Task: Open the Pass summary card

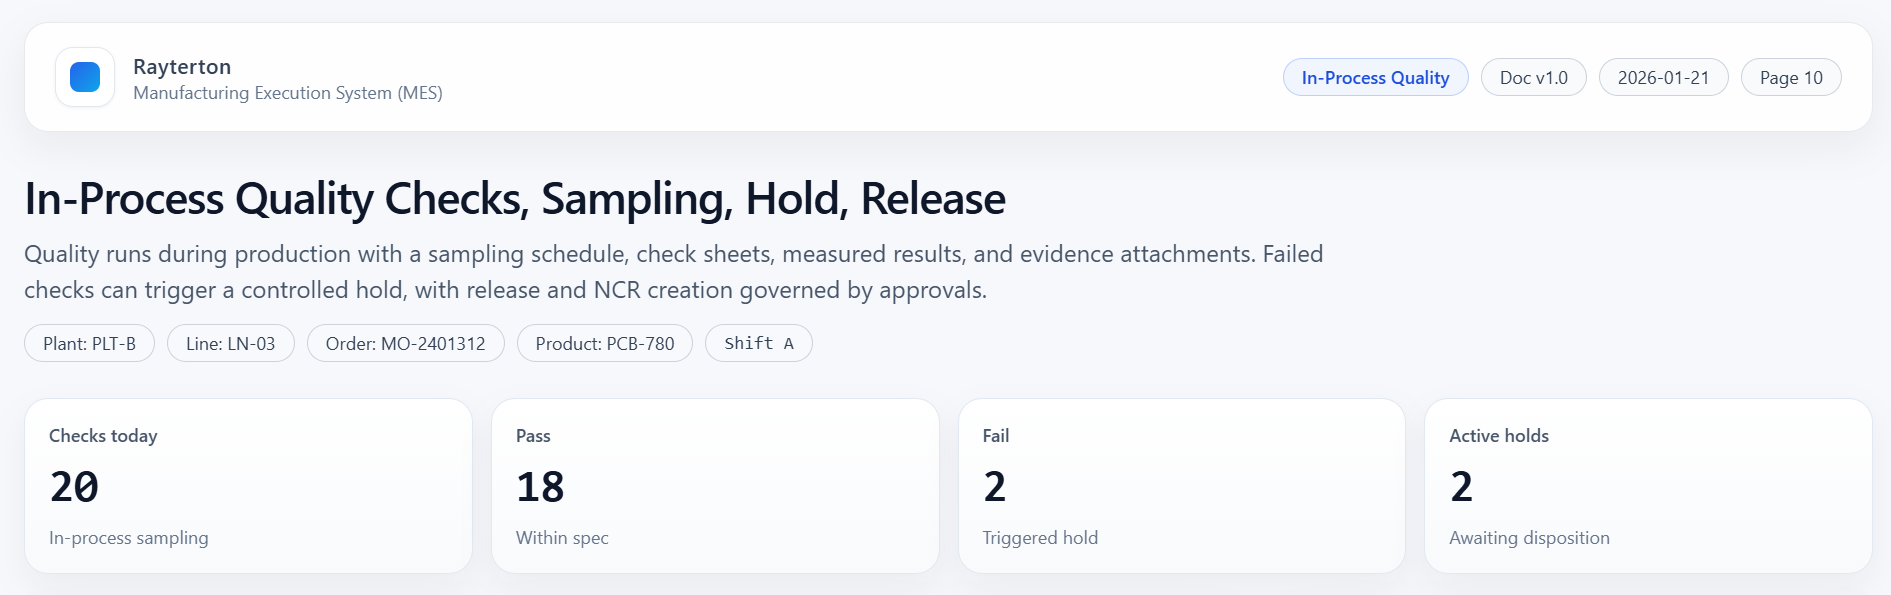Action: pyautogui.click(x=715, y=486)
